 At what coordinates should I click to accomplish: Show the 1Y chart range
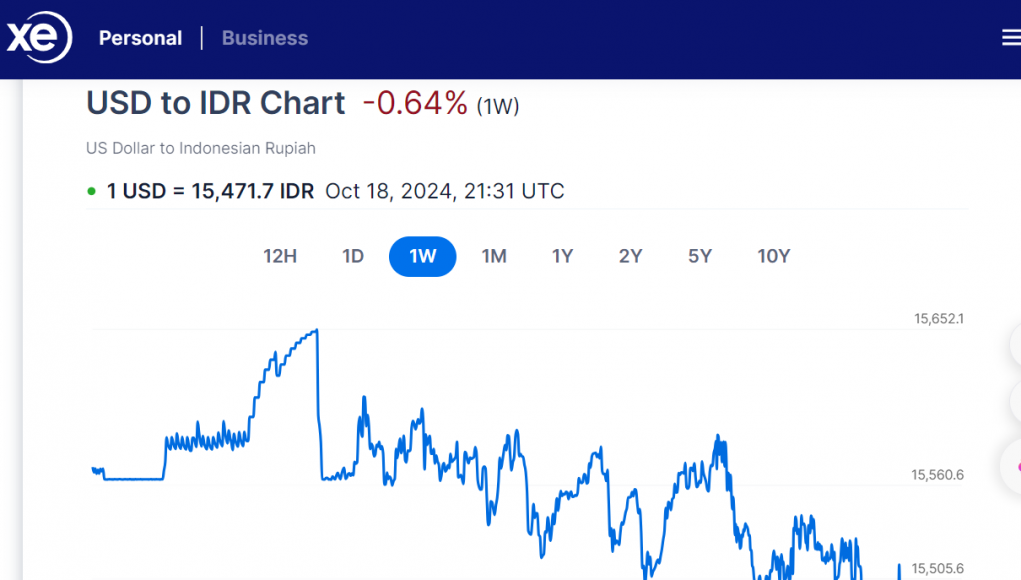562,256
